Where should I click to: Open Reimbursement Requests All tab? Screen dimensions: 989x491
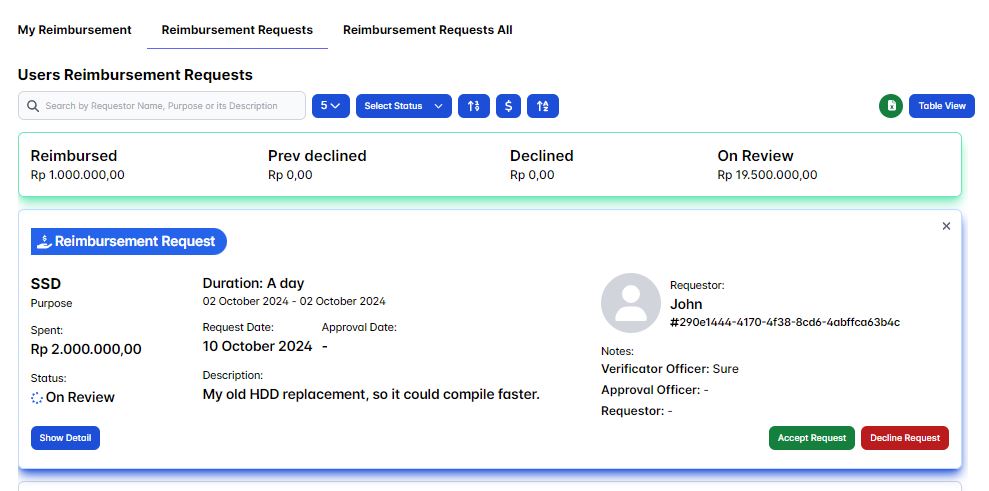427,30
